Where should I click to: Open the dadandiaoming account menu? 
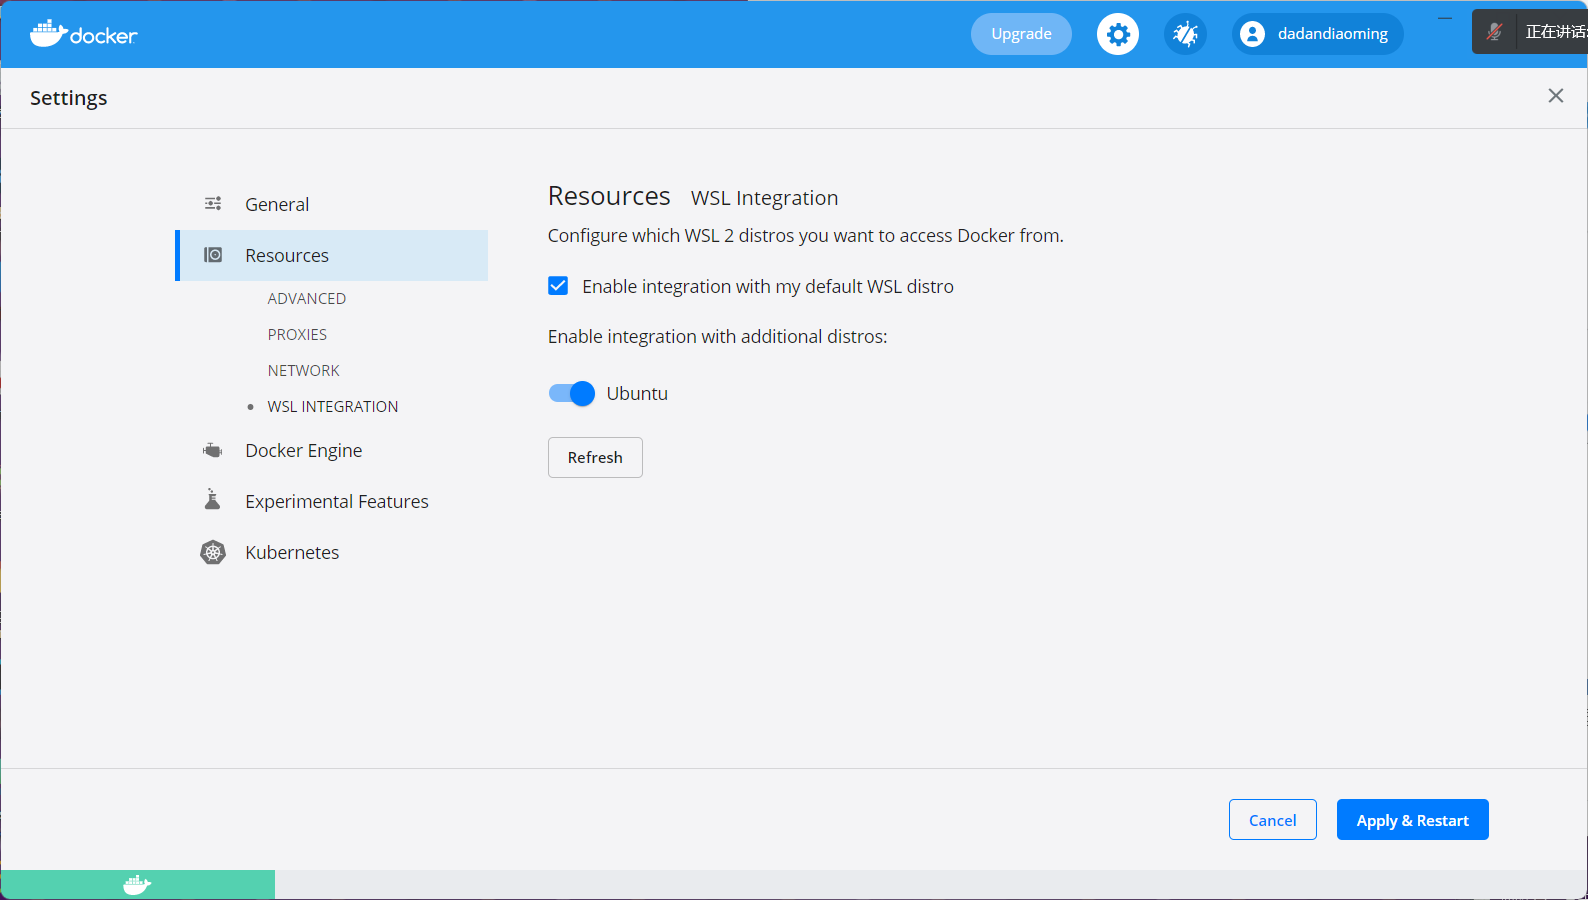tap(1318, 34)
